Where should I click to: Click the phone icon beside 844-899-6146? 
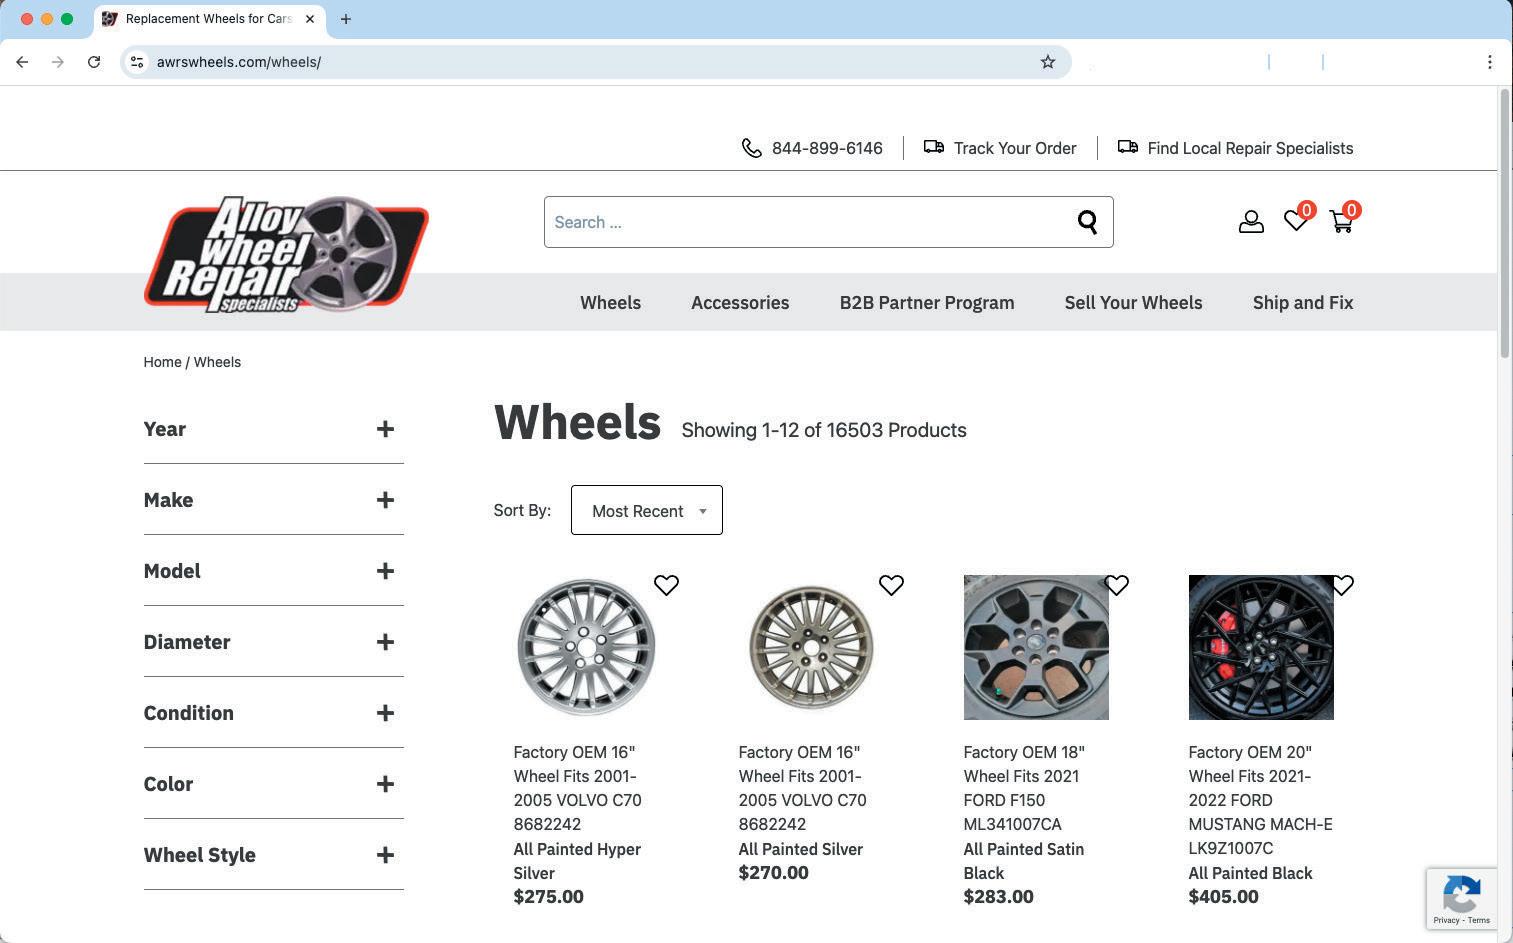tap(752, 148)
